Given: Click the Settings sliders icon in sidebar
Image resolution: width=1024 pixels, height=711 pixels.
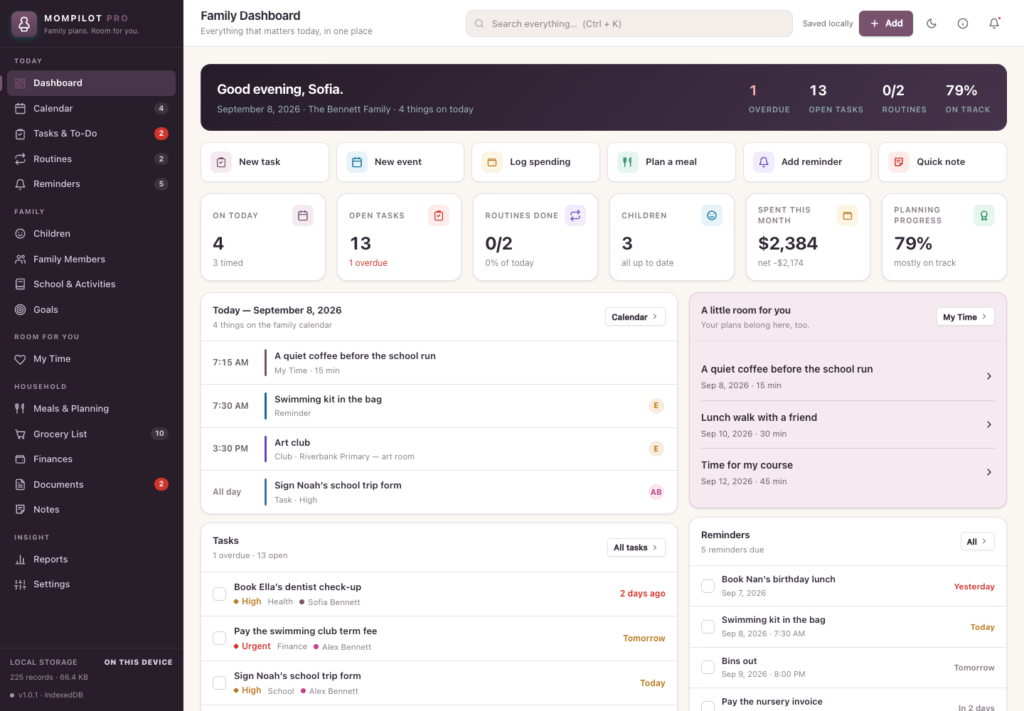Looking at the screenshot, I should click(20, 584).
